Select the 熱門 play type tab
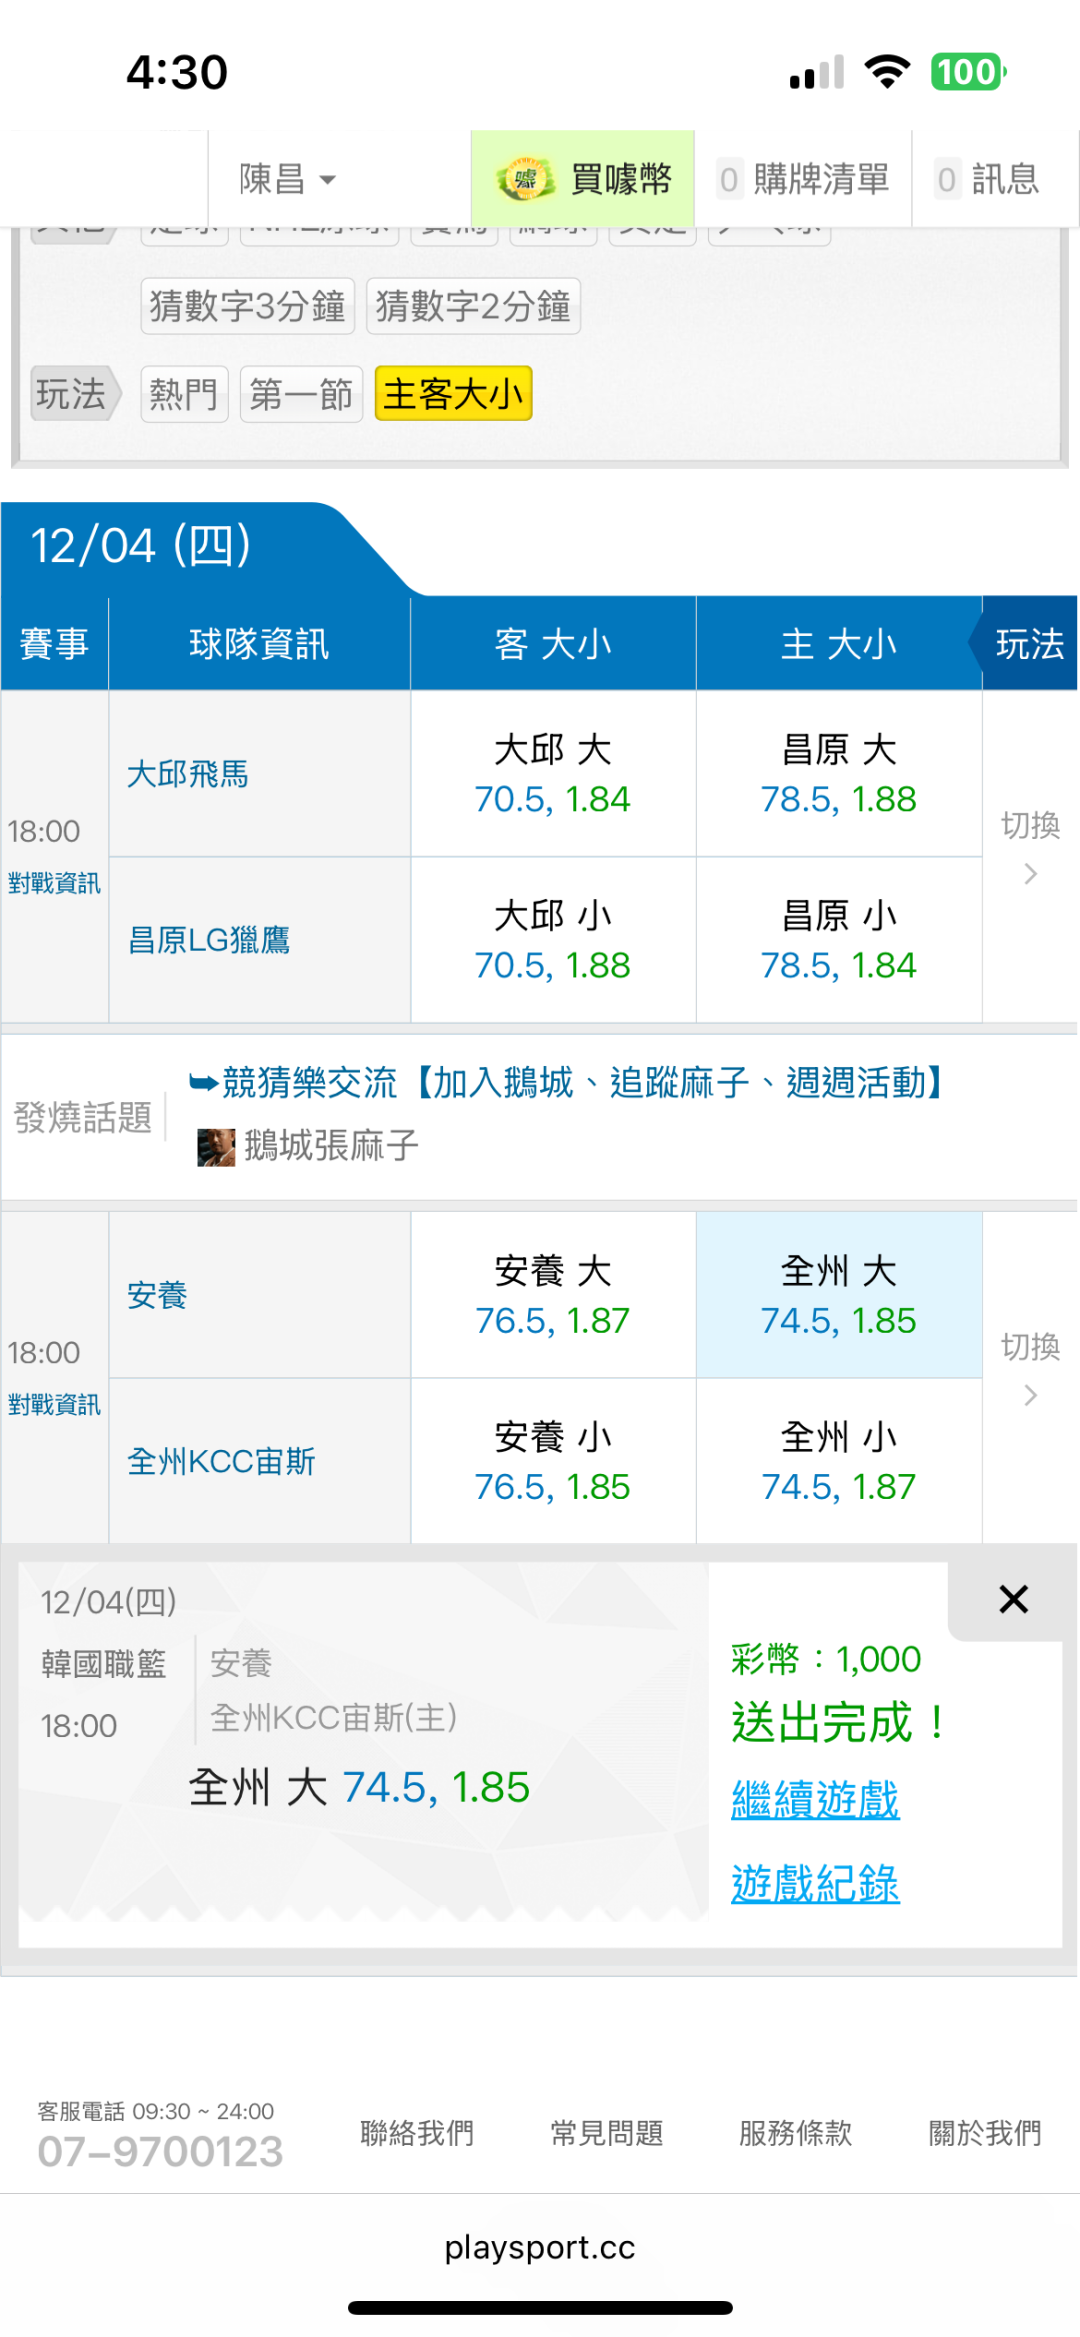Image resolution: width=1080 pixels, height=2337 pixels. [x=184, y=394]
